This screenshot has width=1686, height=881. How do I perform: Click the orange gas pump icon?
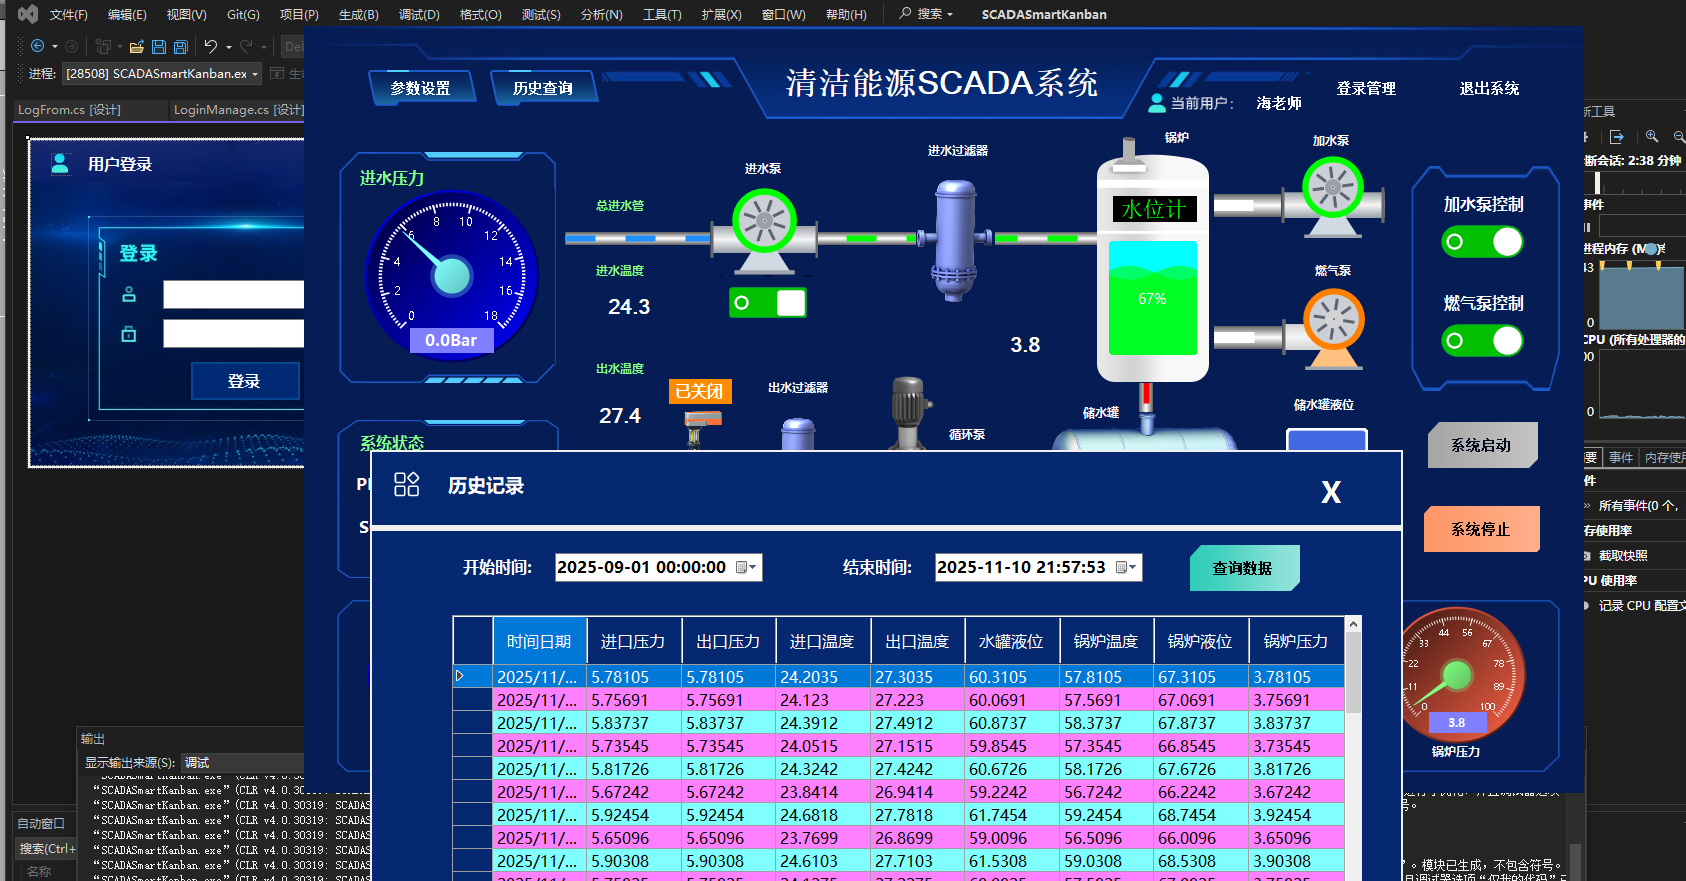(1334, 321)
